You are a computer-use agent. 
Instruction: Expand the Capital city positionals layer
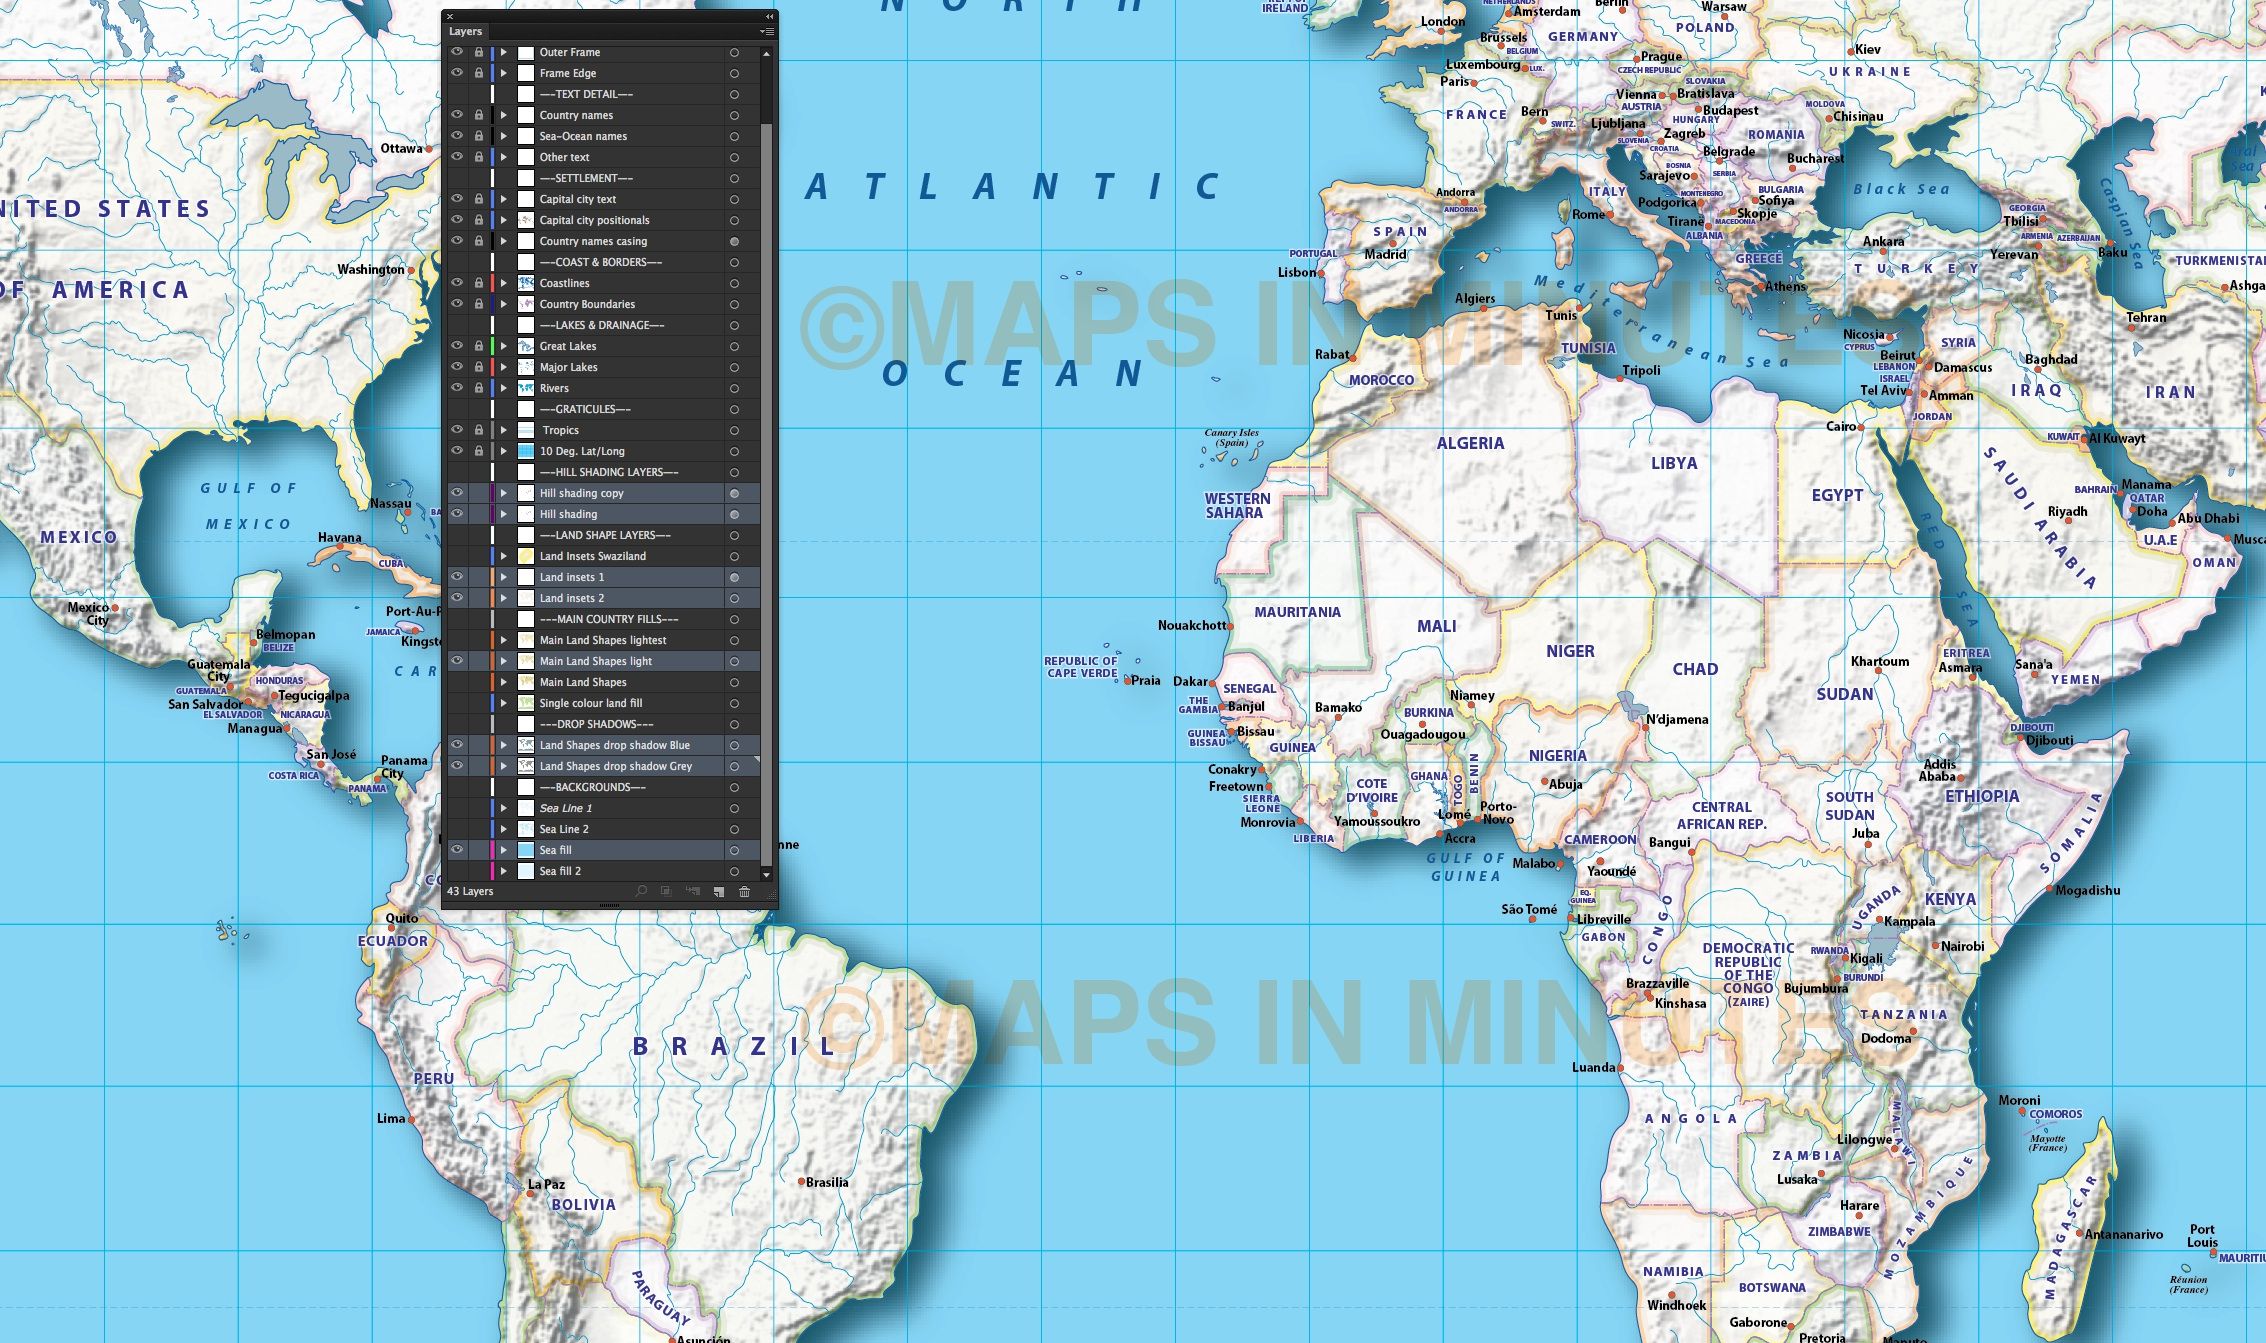click(x=504, y=220)
